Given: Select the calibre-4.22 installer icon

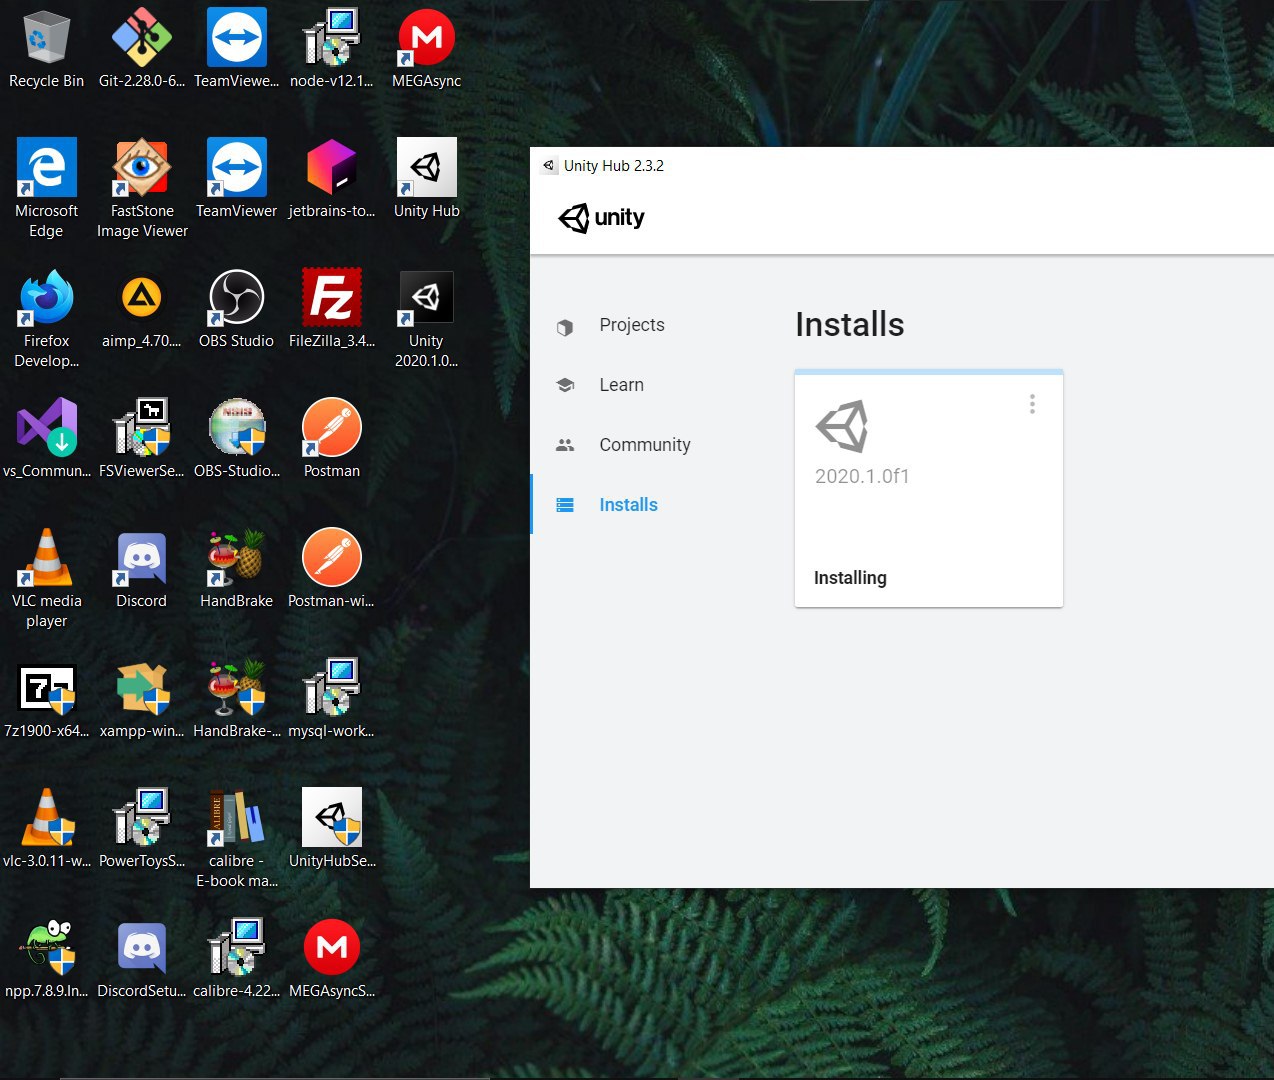Looking at the screenshot, I should click(237, 958).
